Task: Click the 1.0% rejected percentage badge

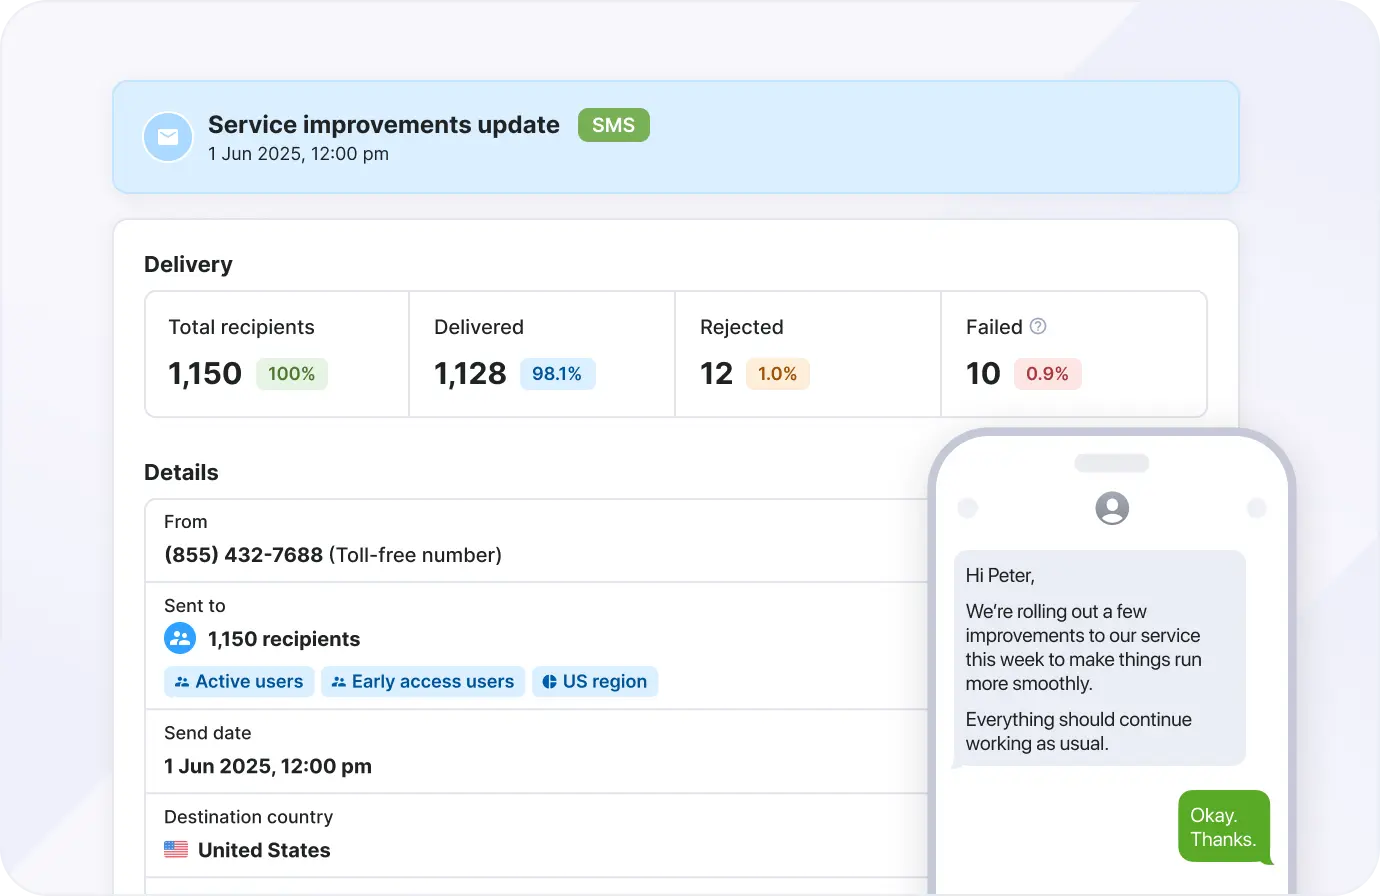Action: 777,374
